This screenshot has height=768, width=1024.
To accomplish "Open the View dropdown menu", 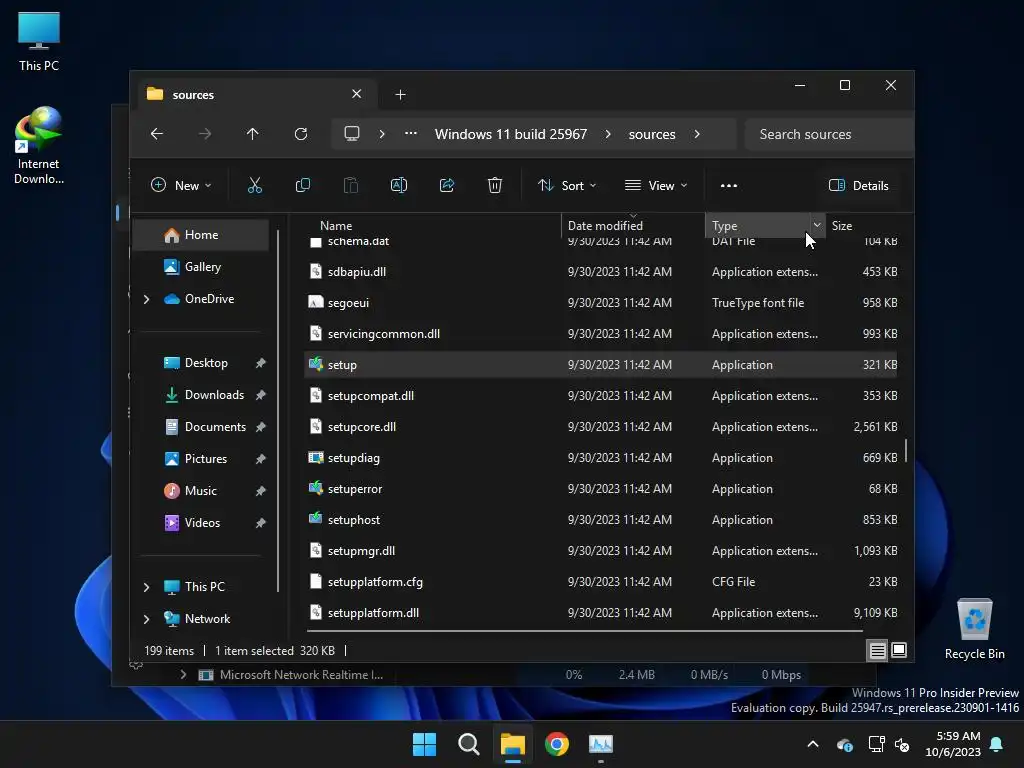I will (x=656, y=185).
